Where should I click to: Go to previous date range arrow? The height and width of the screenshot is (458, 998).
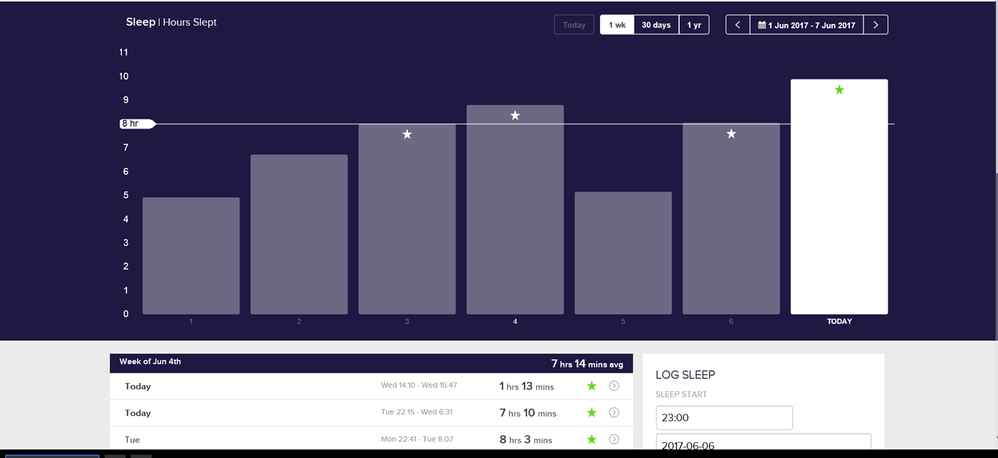pyautogui.click(x=738, y=25)
